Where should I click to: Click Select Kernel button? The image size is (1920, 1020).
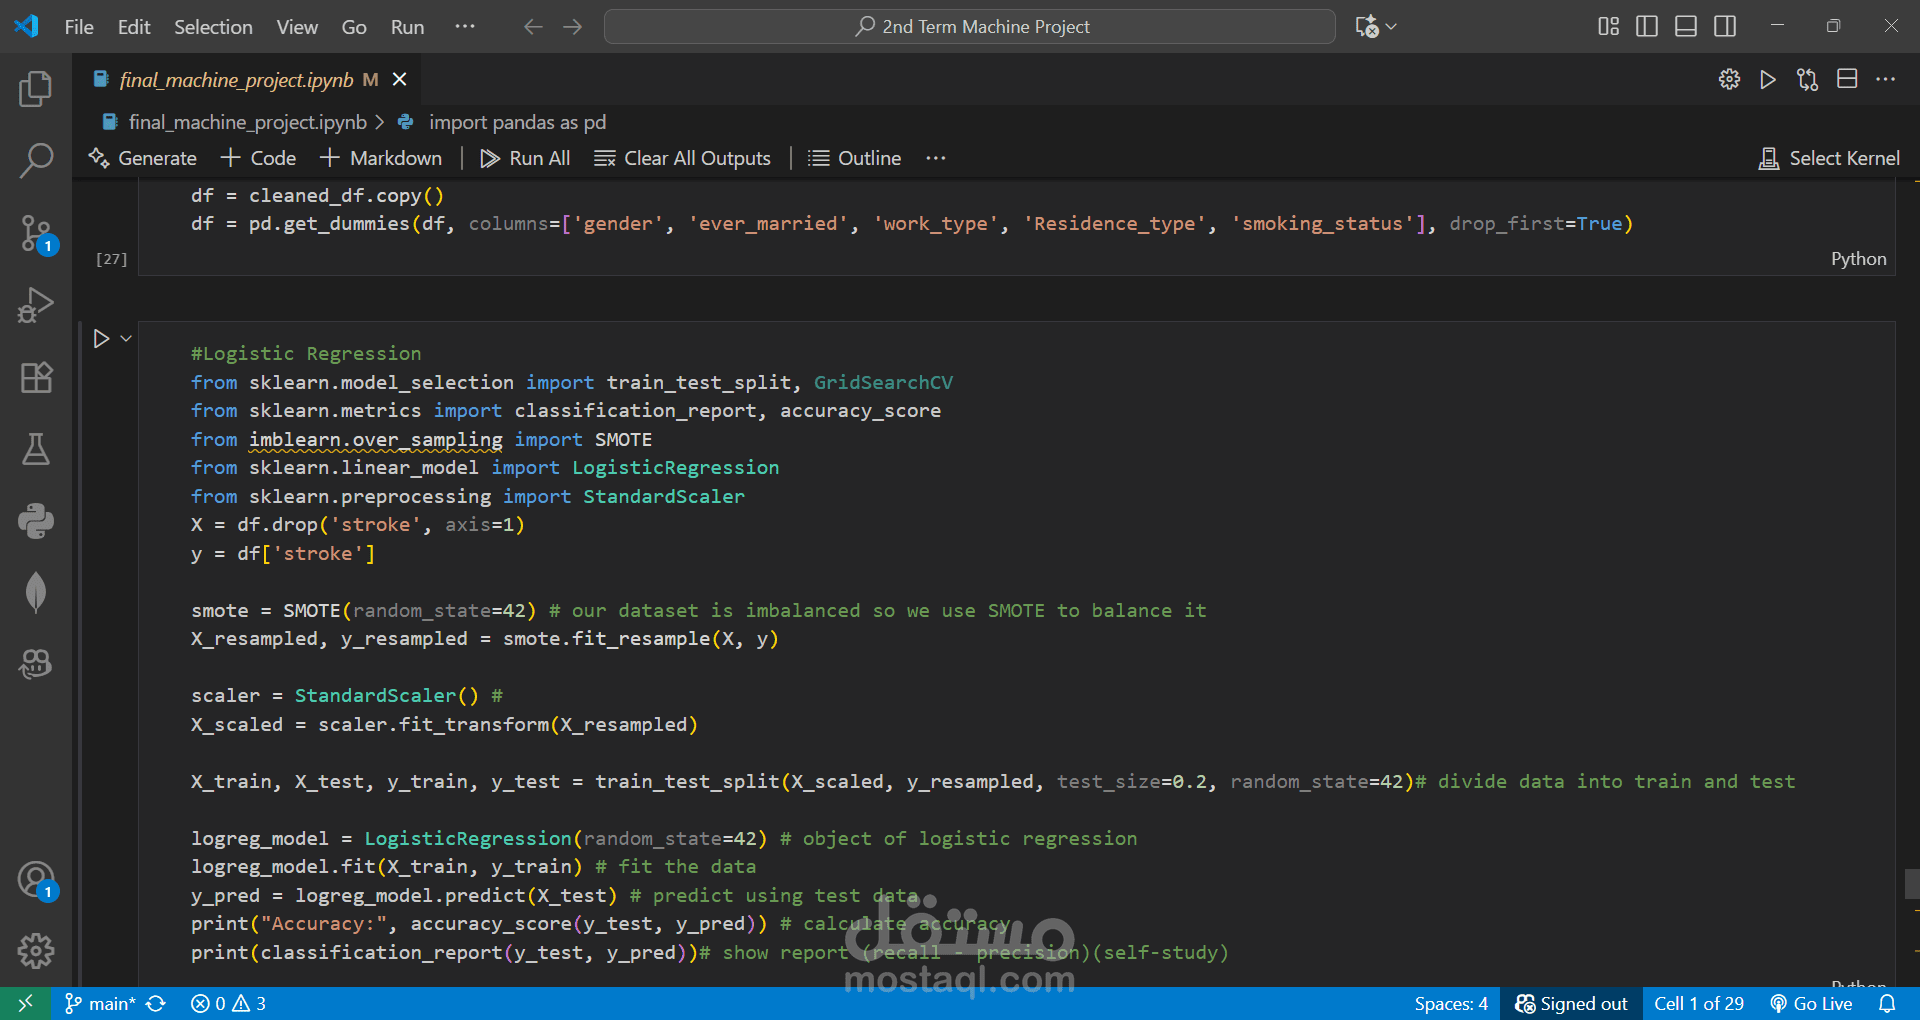[1829, 158]
